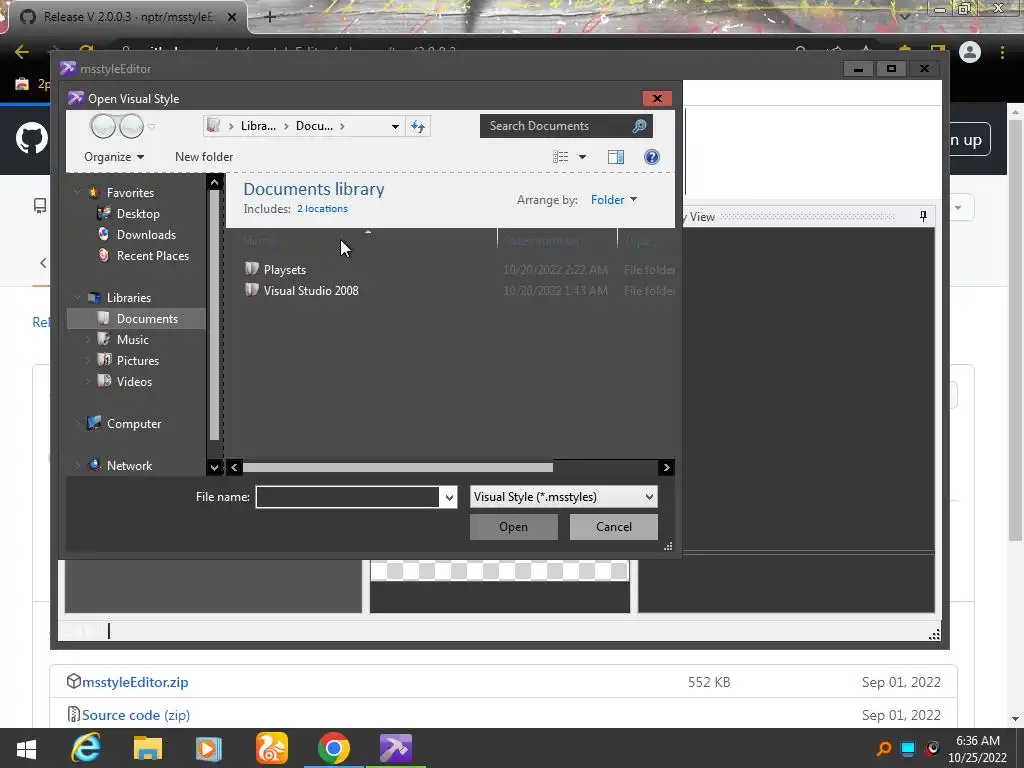Switch to Chrome in the taskbar
Screen dimensions: 1024x768
point(333,748)
